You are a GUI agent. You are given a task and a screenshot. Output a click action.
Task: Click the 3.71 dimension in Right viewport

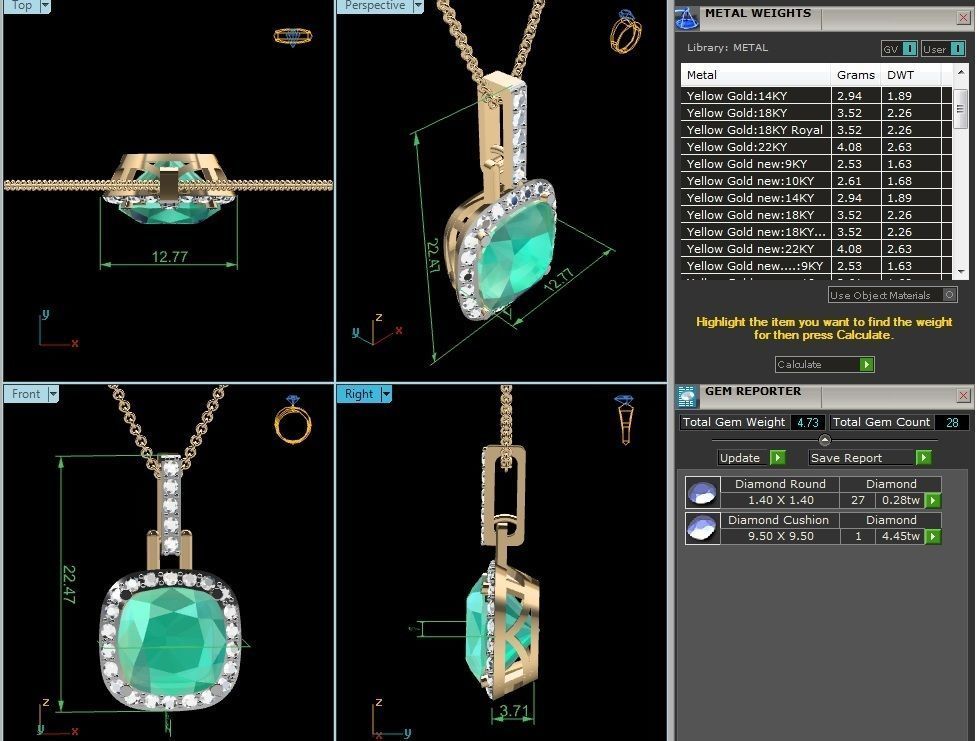[x=515, y=710]
